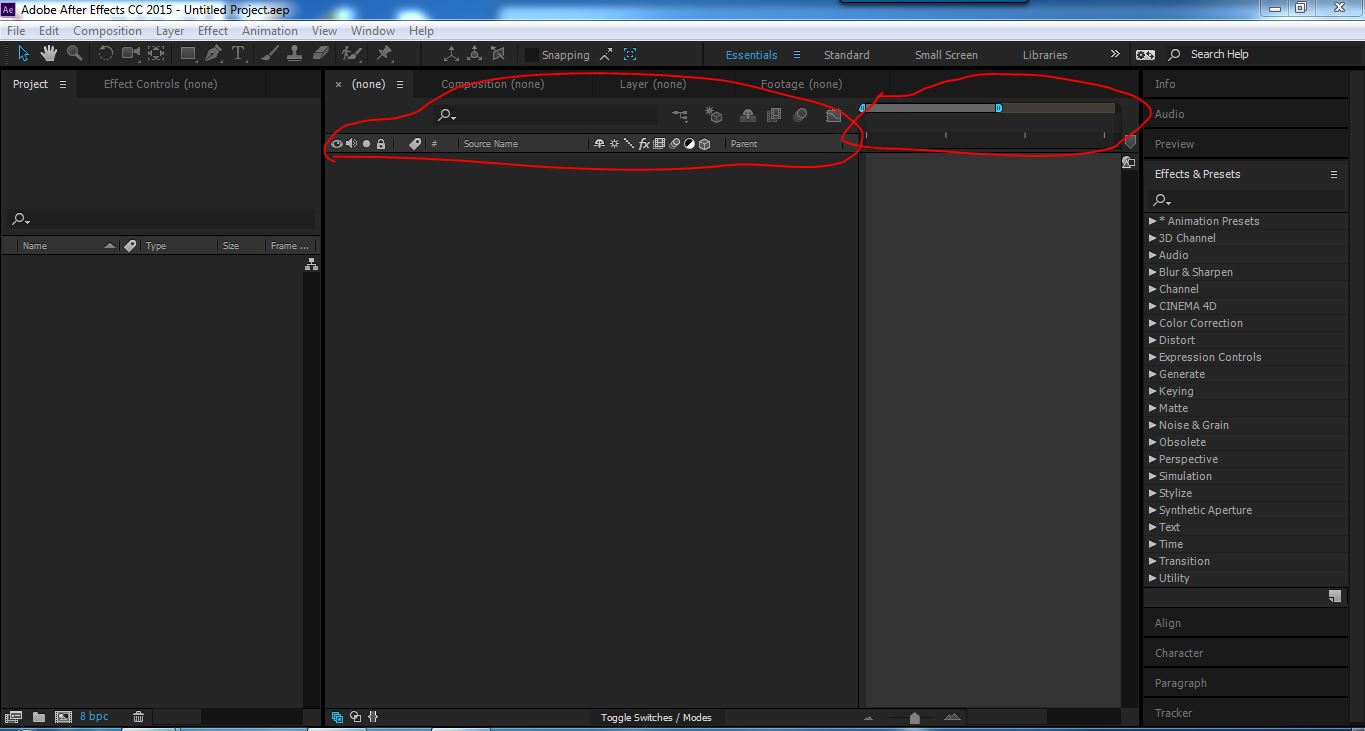Expand the Blur & Sharpen category
This screenshot has height=731, width=1365.
pyautogui.click(x=1153, y=272)
